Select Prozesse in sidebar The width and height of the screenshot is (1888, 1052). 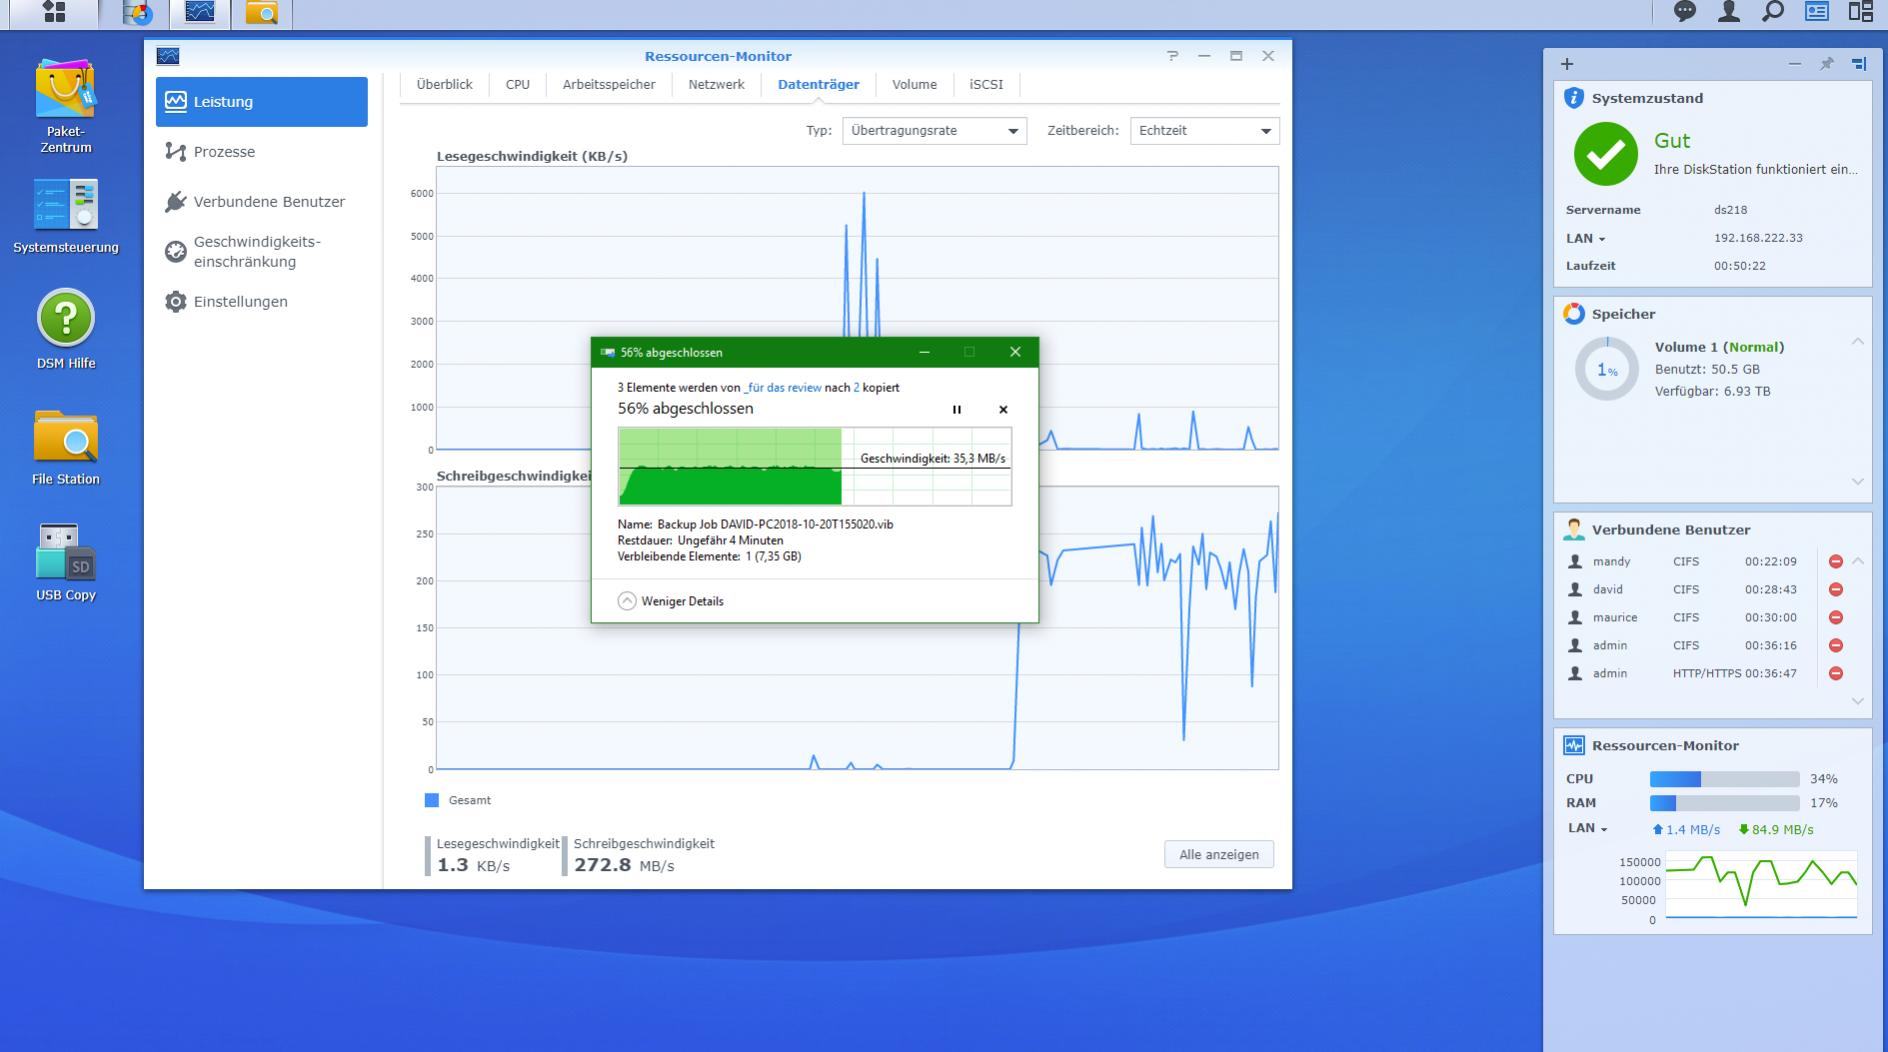(x=262, y=152)
